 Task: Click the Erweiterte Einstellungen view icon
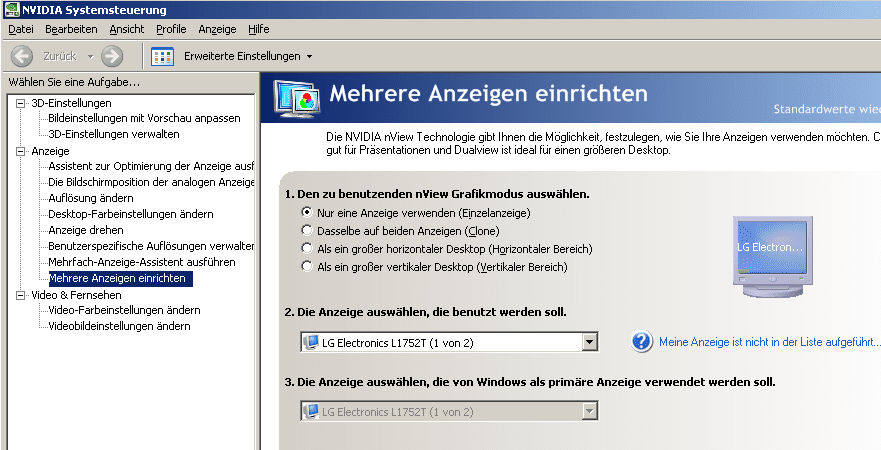coord(162,56)
